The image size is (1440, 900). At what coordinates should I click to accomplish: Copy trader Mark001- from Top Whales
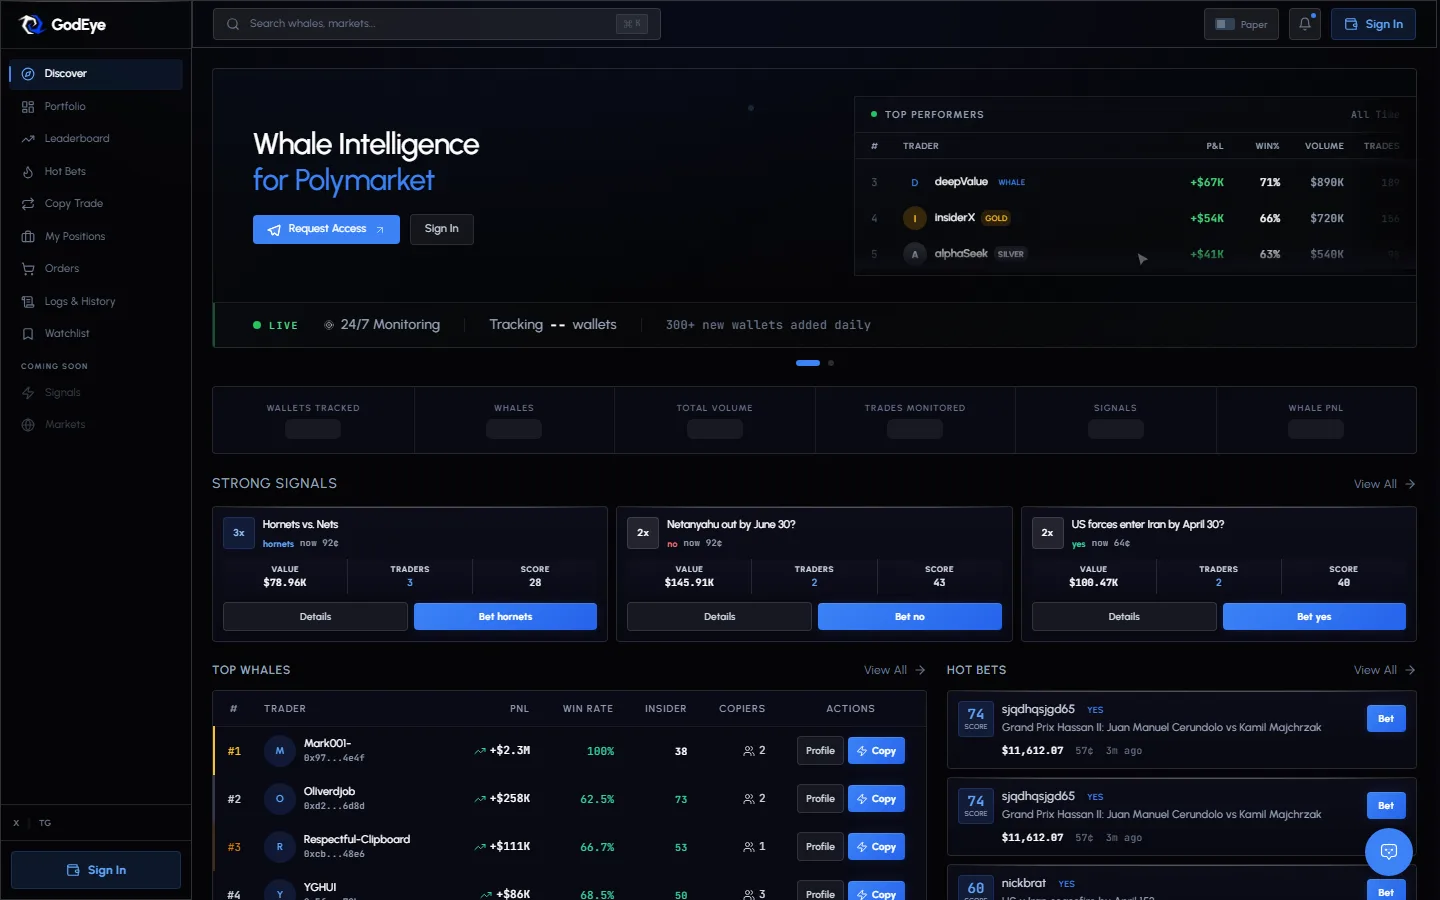coord(876,751)
